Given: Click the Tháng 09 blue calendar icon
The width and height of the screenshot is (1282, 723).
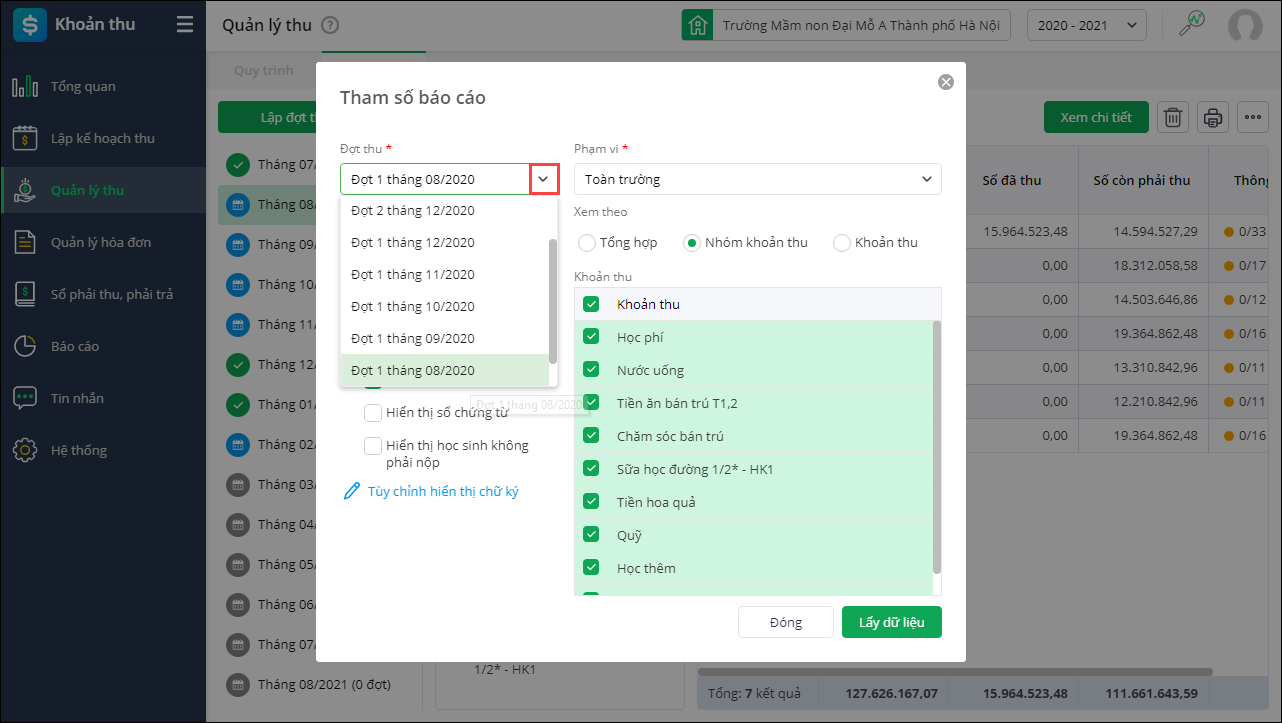Looking at the screenshot, I should coord(238,244).
